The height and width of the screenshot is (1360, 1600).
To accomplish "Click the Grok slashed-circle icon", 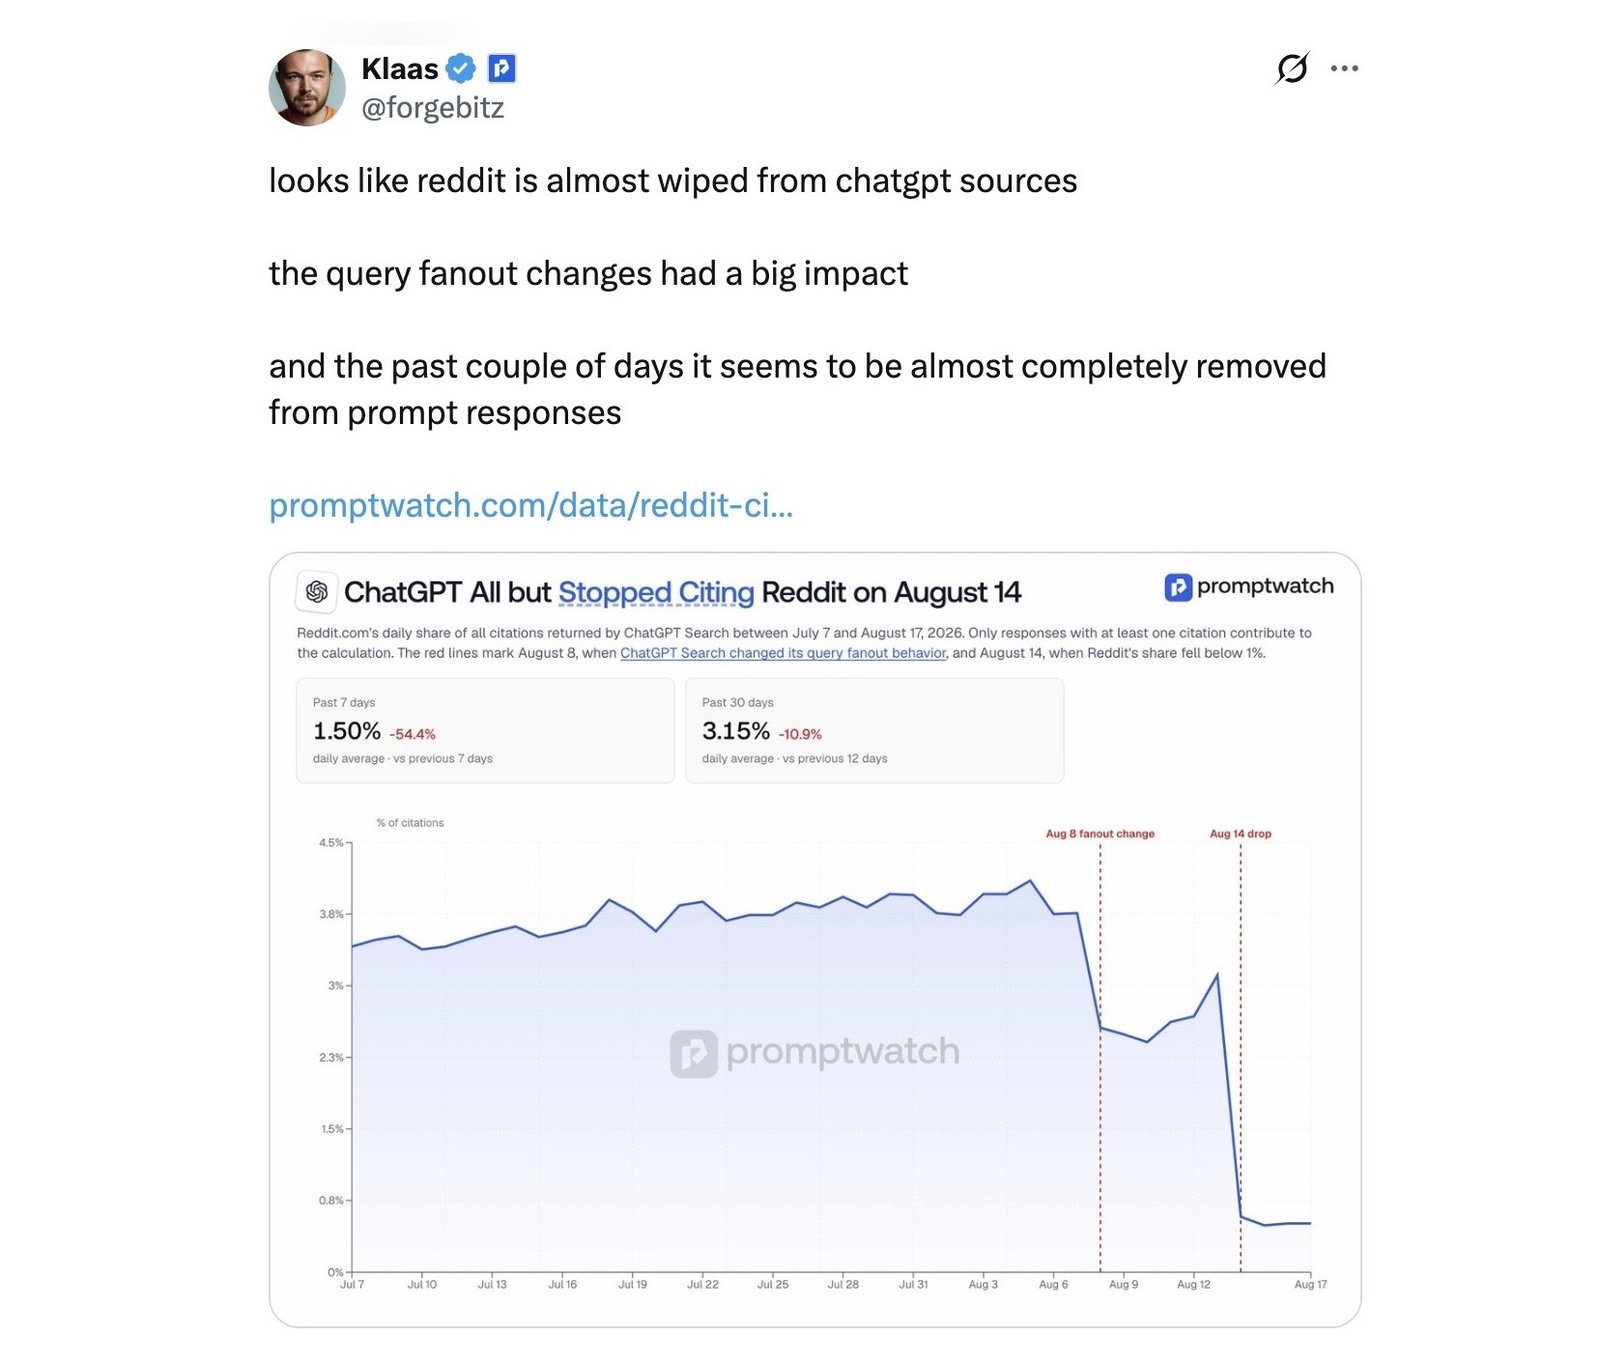I will click(x=1292, y=68).
